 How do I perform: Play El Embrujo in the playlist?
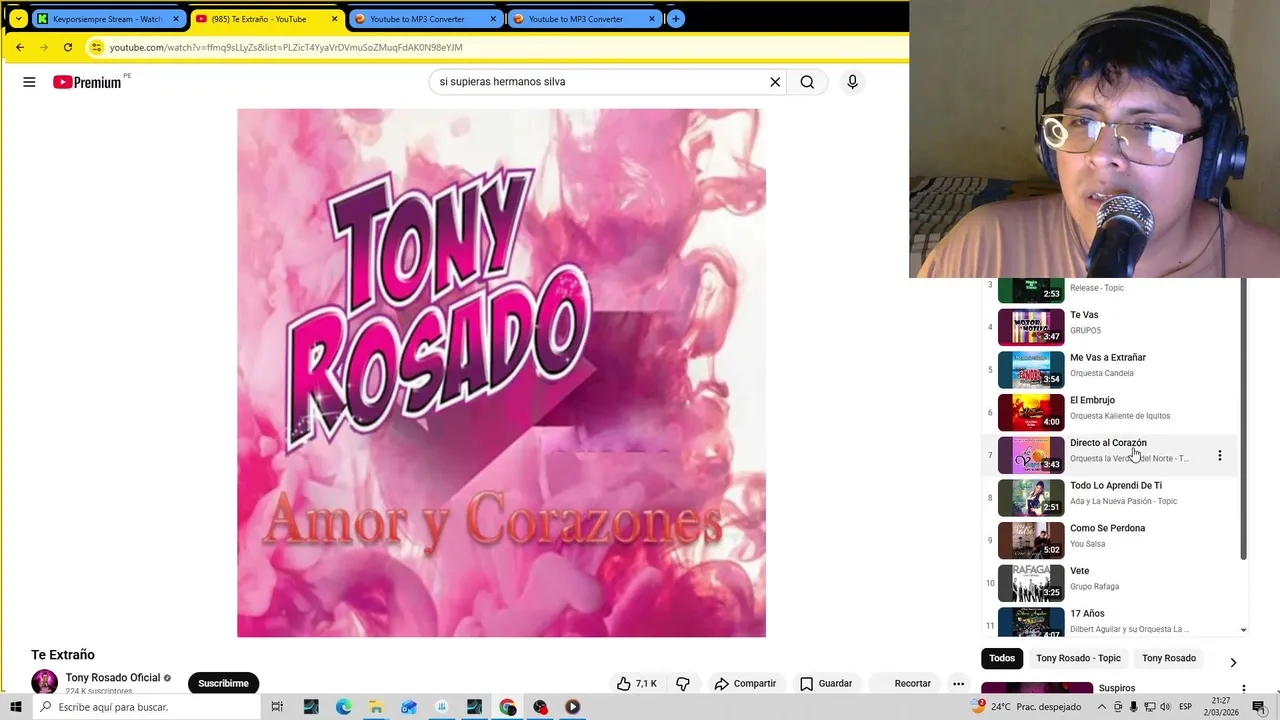[x=1110, y=412]
